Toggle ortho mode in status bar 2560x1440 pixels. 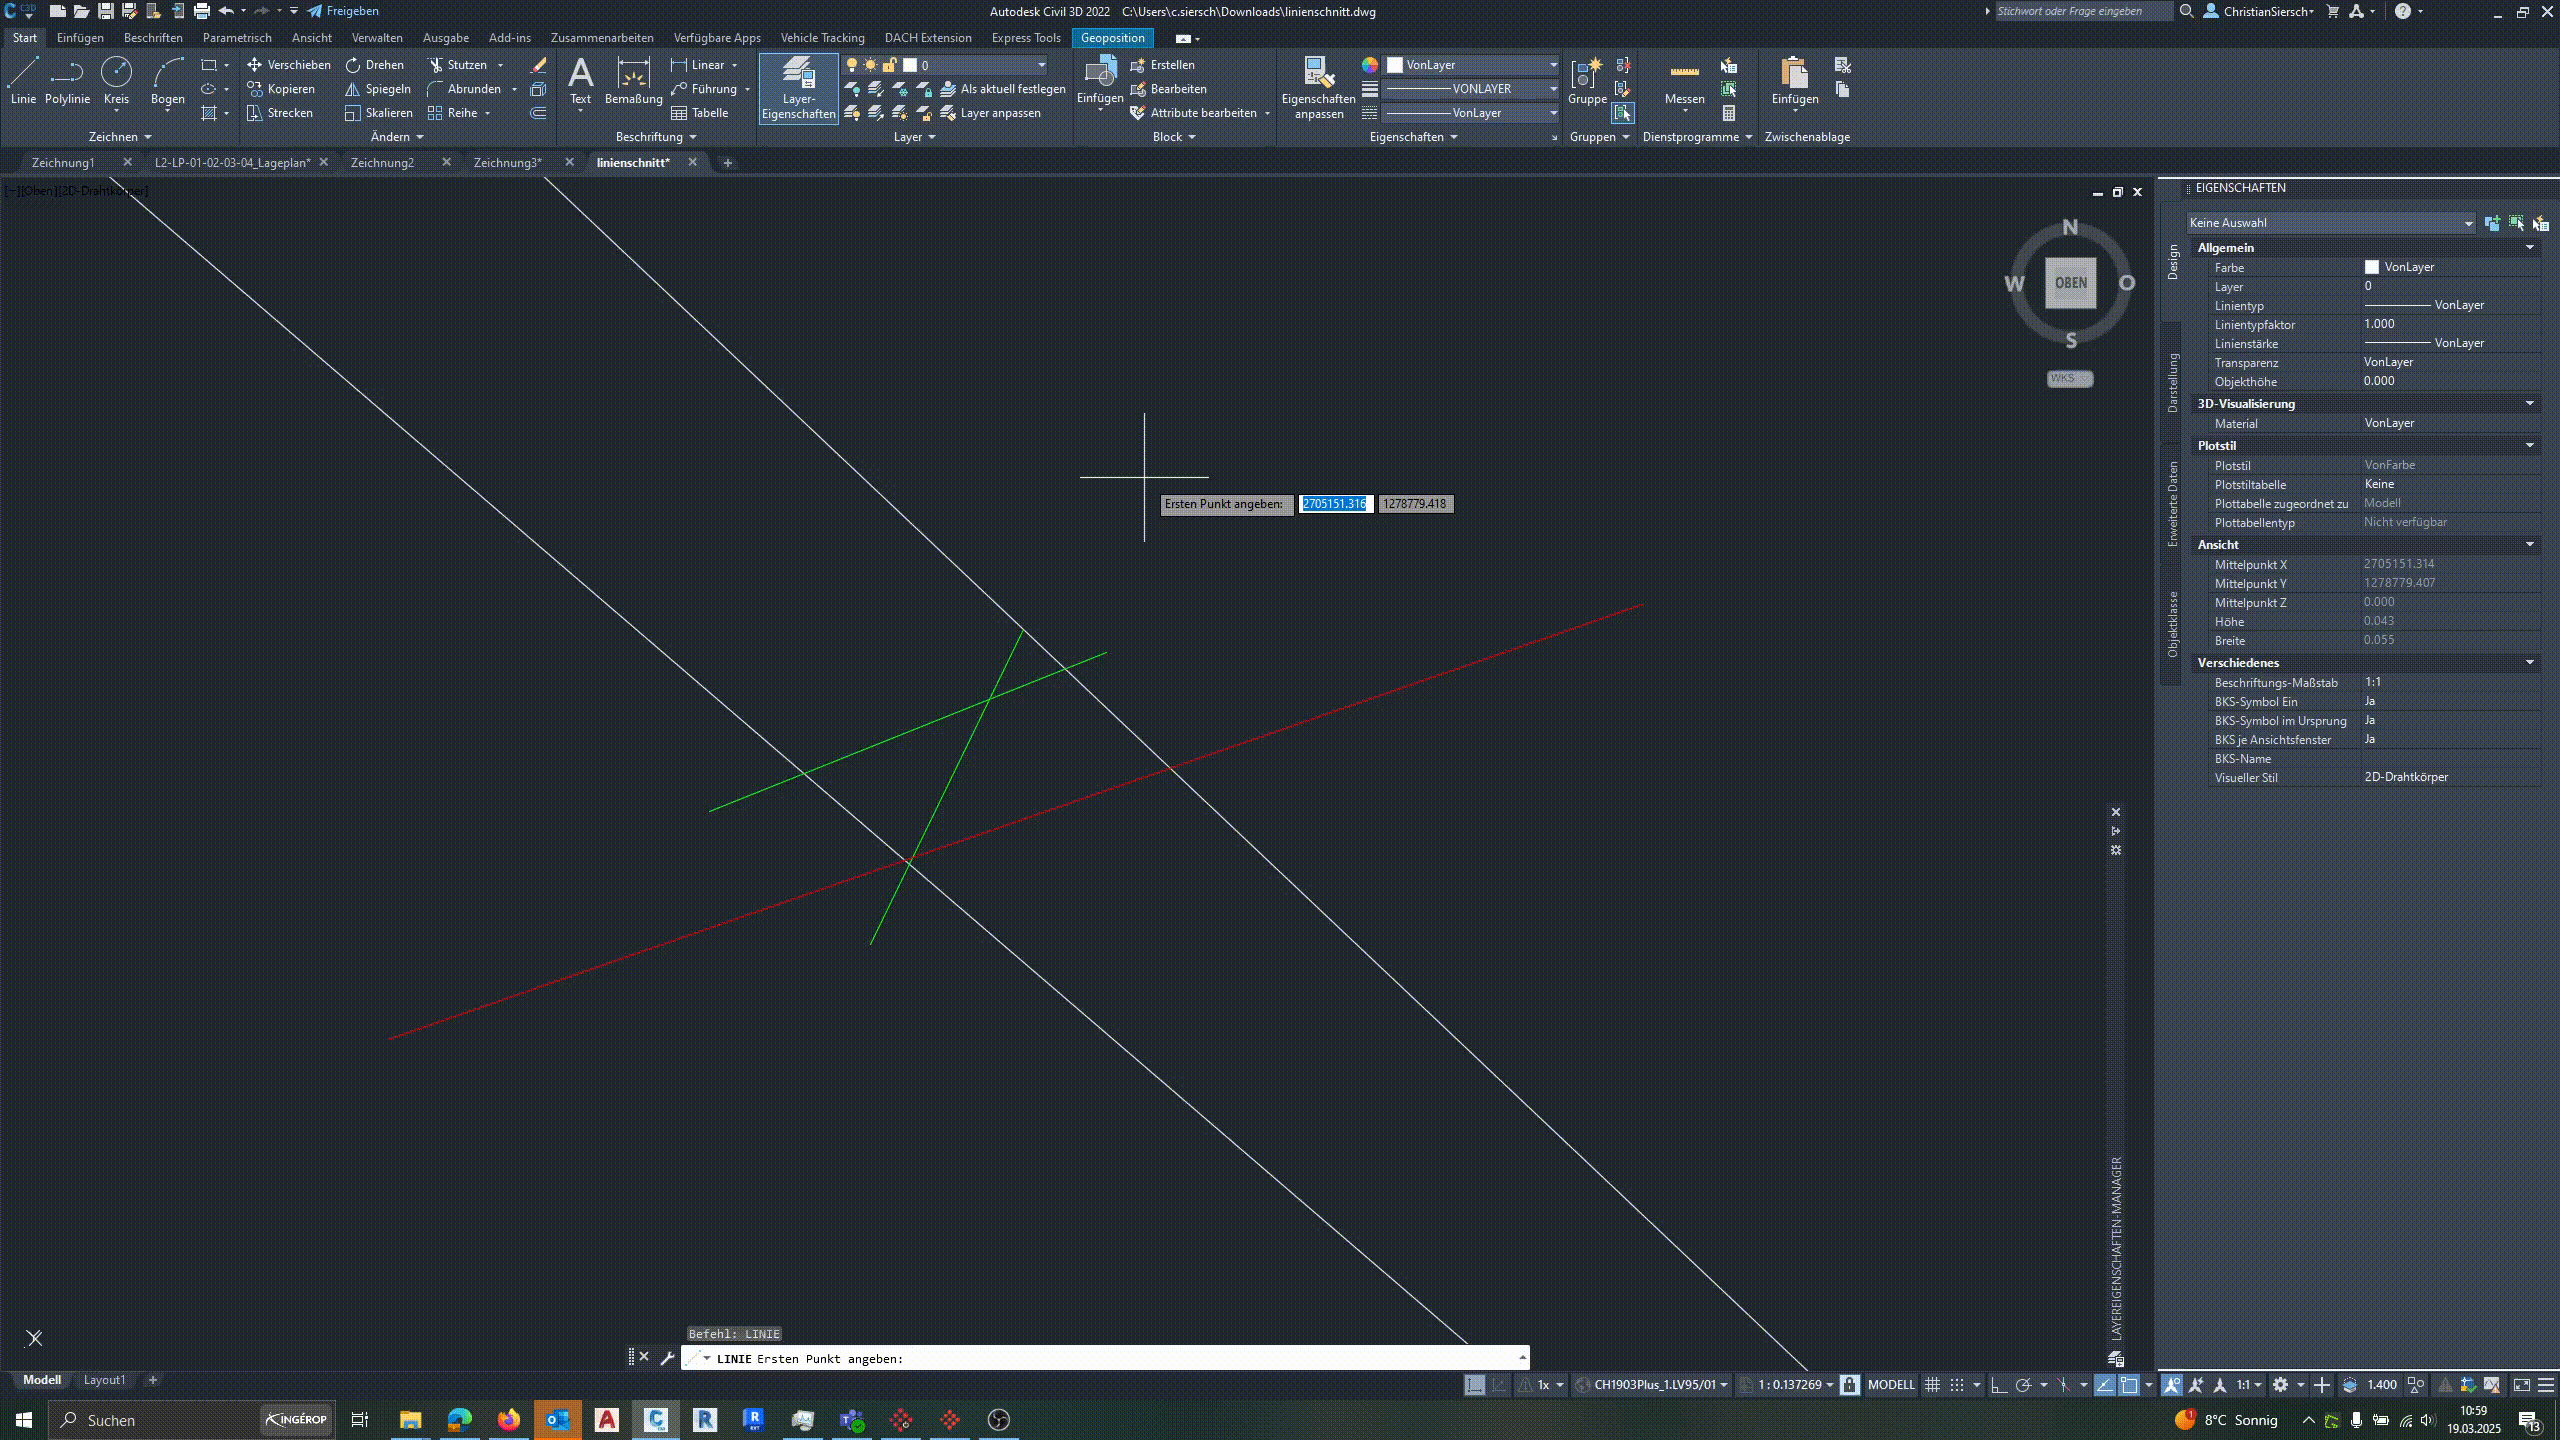click(x=1998, y=1385)
